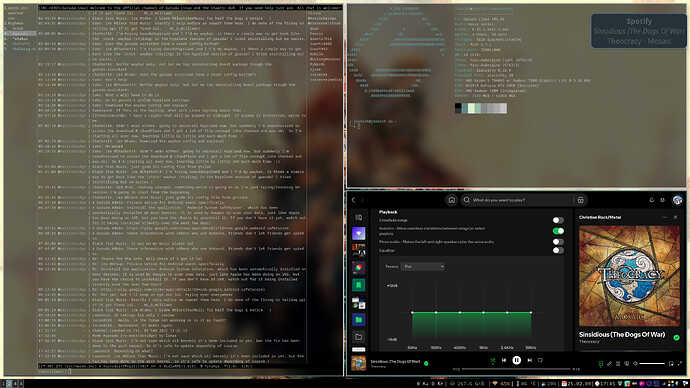Open Spotify user profile avatar

click(677, 200)
